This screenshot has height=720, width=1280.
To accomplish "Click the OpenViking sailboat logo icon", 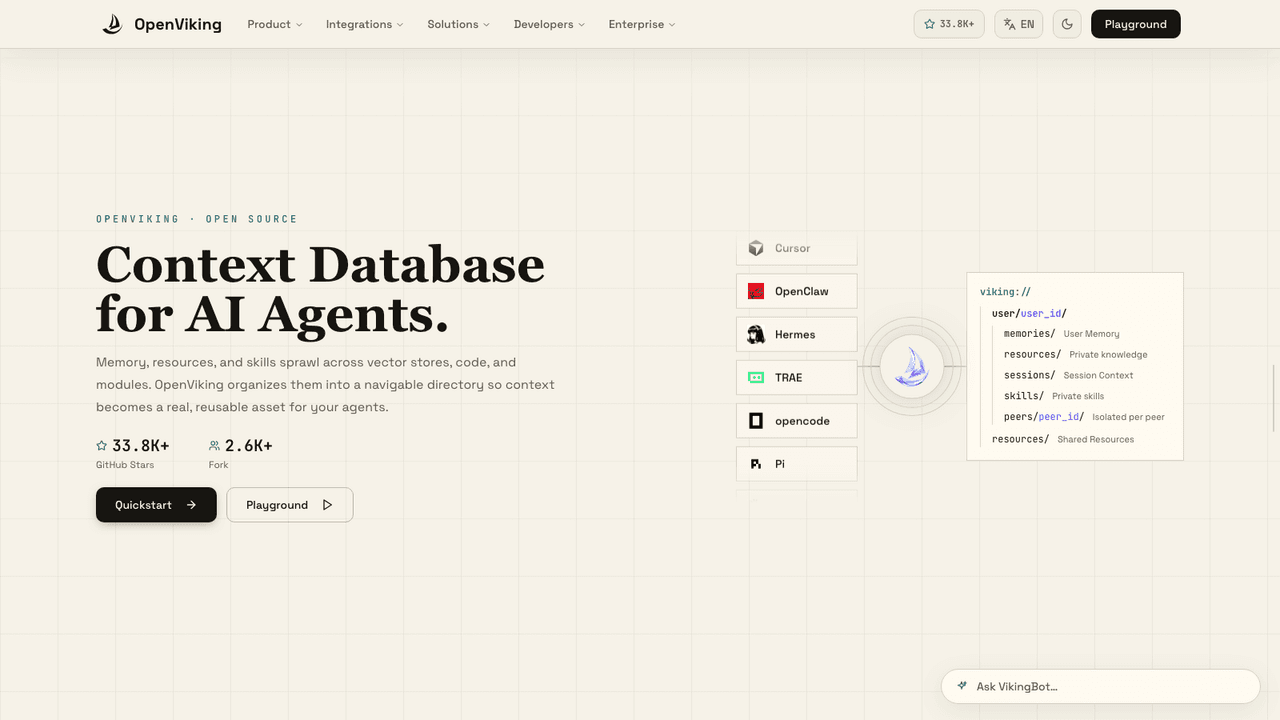I will point(112,24).
